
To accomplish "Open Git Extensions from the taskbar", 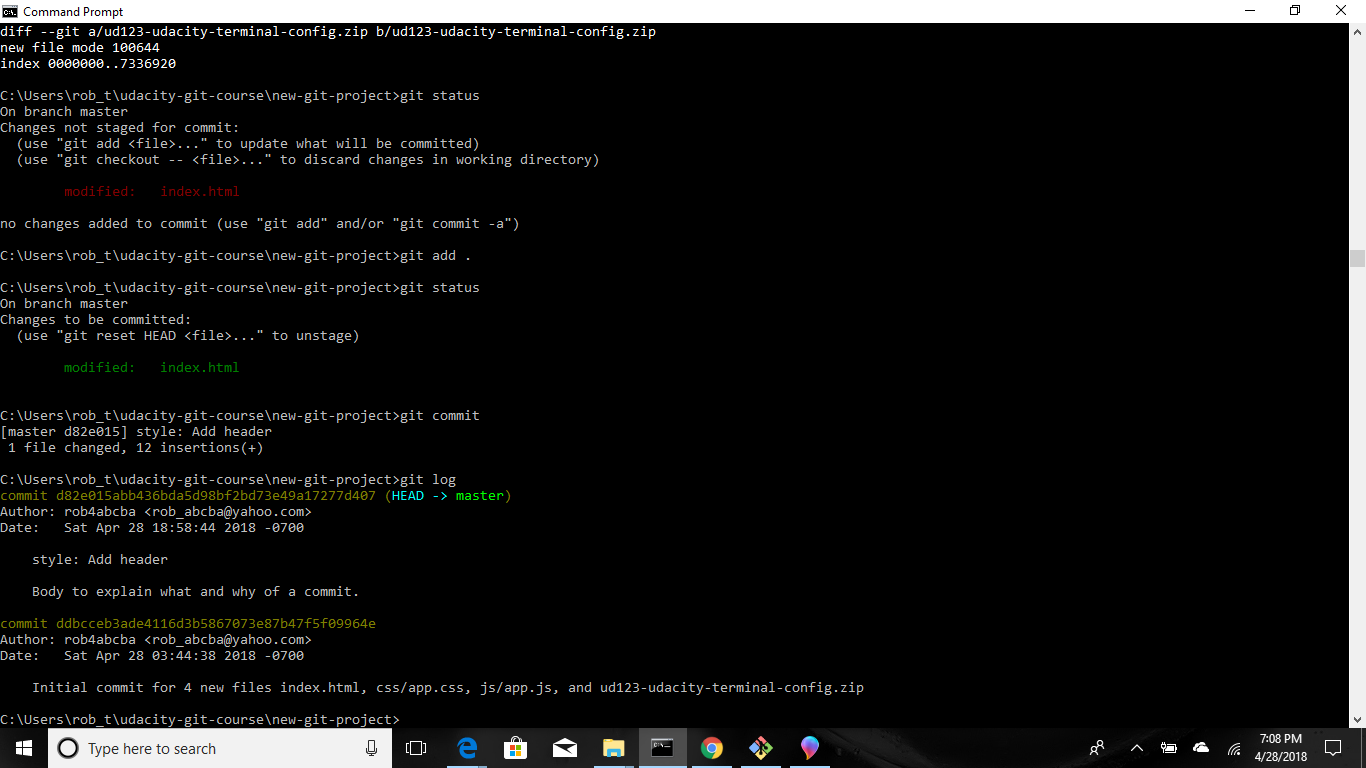I will [760, 747].
